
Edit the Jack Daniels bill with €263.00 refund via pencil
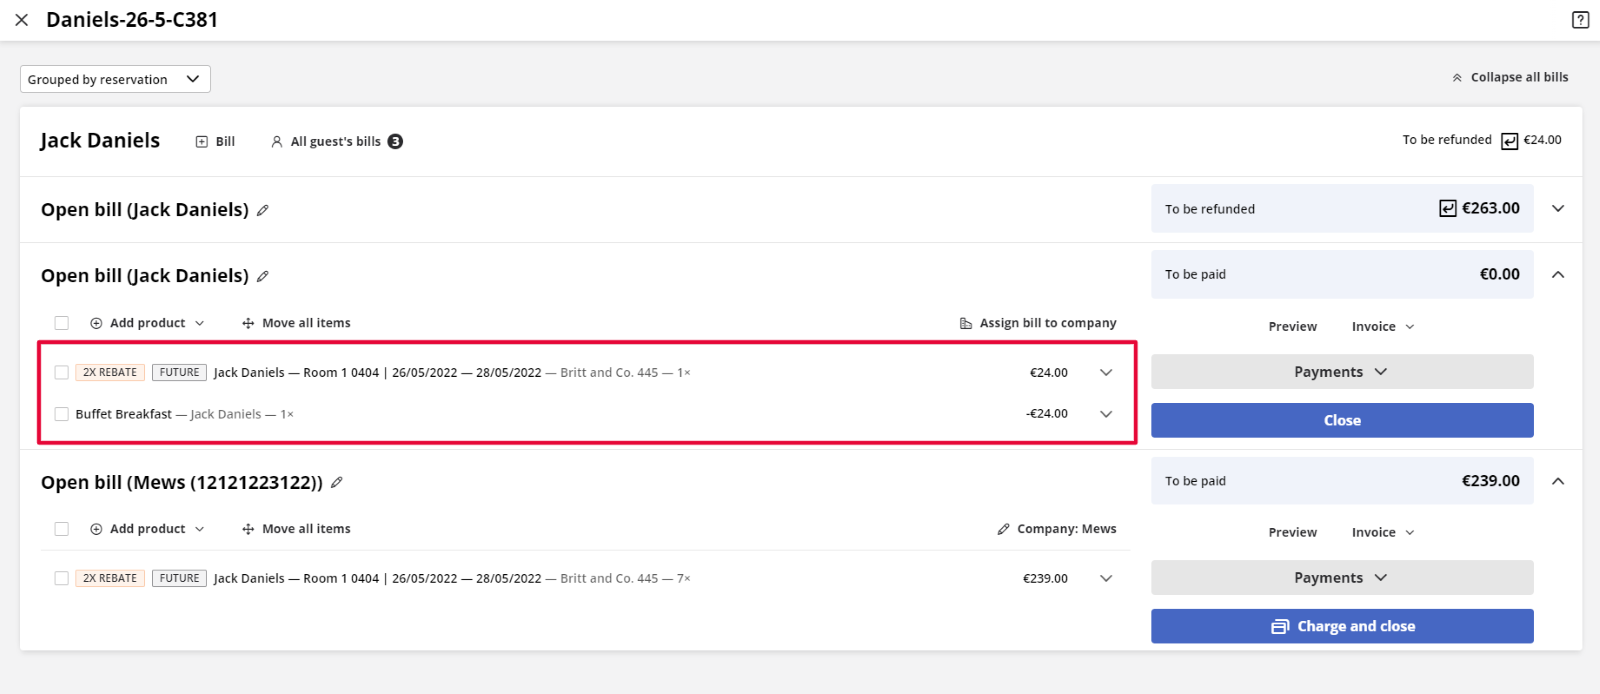(263, 210)
